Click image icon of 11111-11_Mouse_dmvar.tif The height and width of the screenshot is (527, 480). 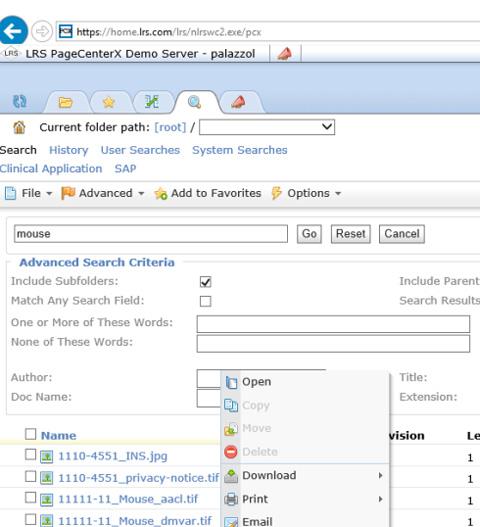pos(47,521)
